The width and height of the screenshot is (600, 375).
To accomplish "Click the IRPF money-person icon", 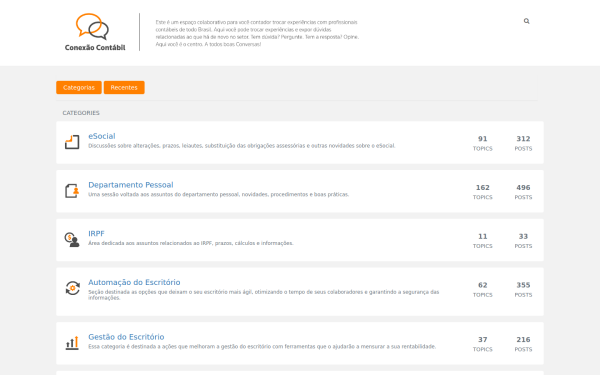I will pos(72,240).
